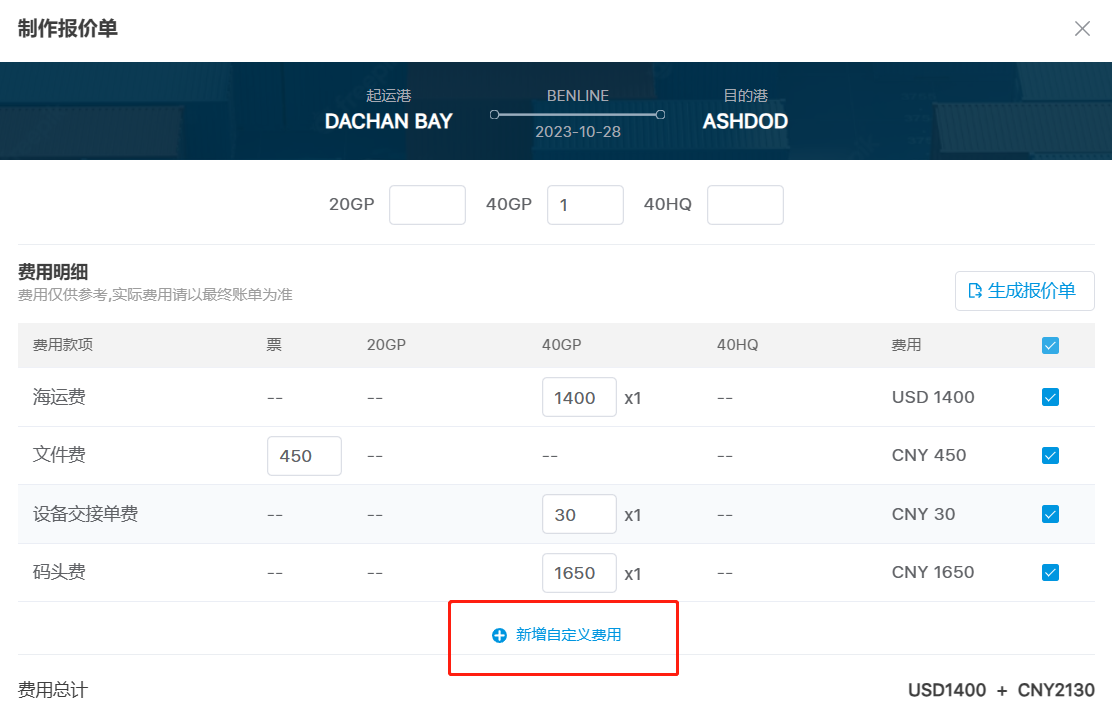1112x720 pixels.
Task: Click the ASHDOD destination port name
Action: (745, 122)
